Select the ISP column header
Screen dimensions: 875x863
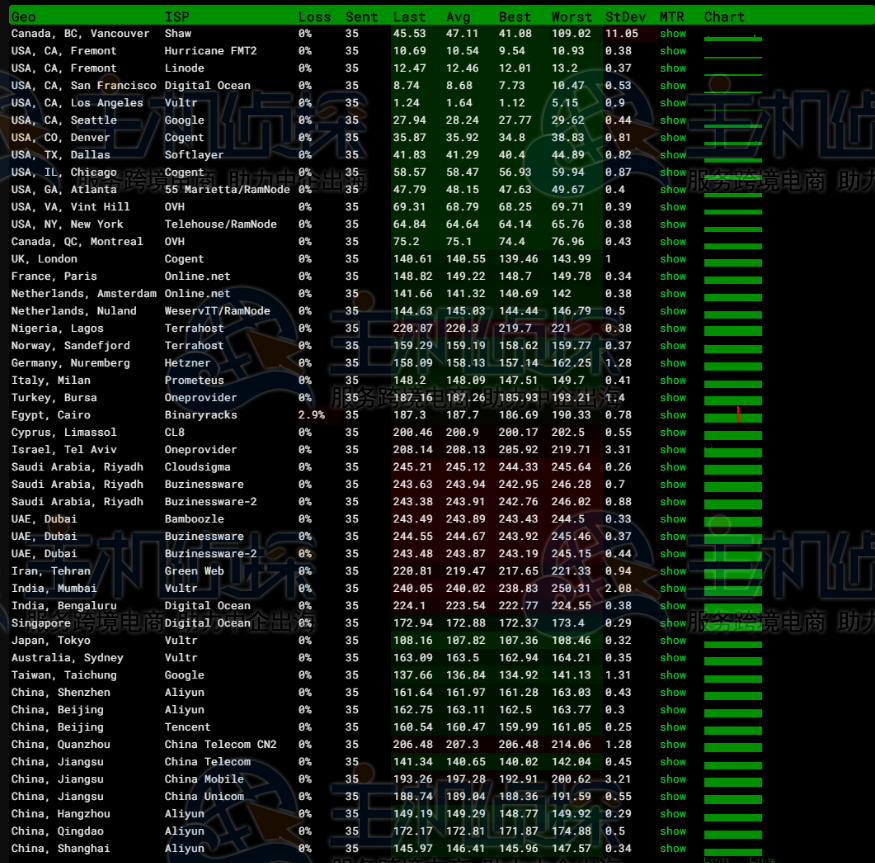(x=176, y=17)
